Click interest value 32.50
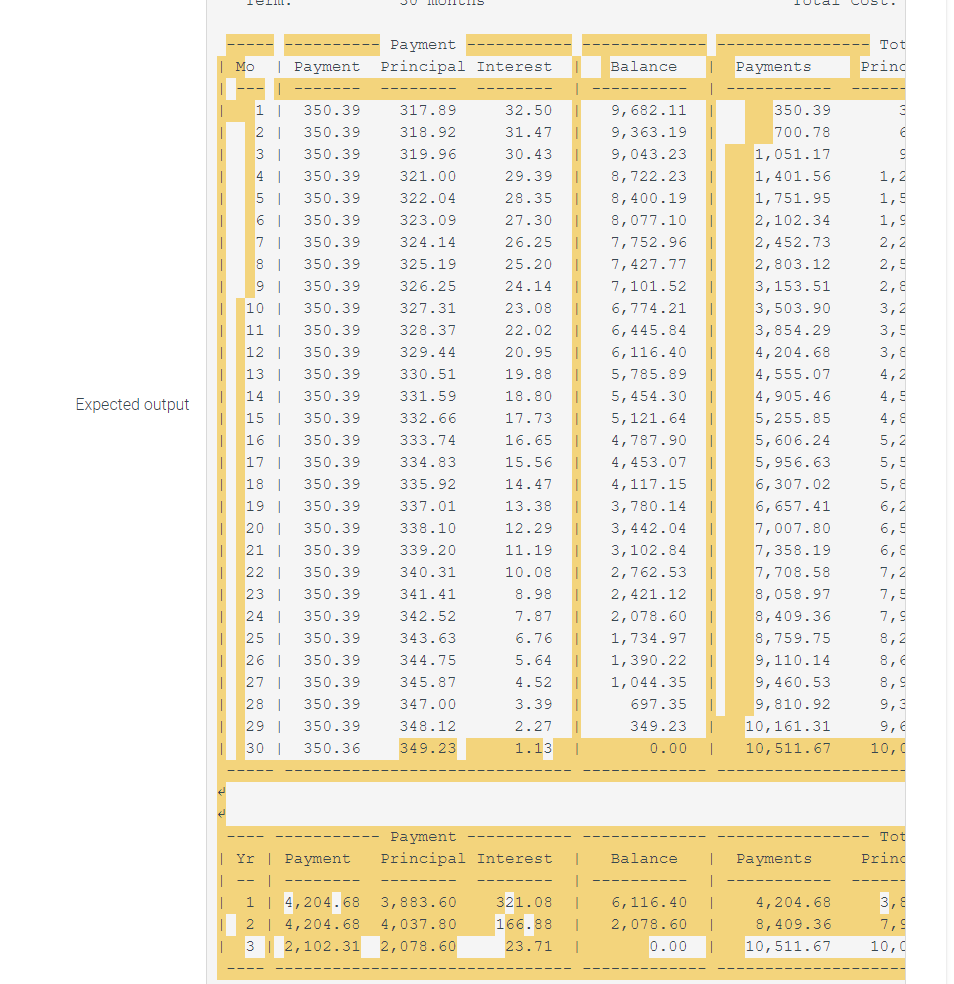 [528, 110]
